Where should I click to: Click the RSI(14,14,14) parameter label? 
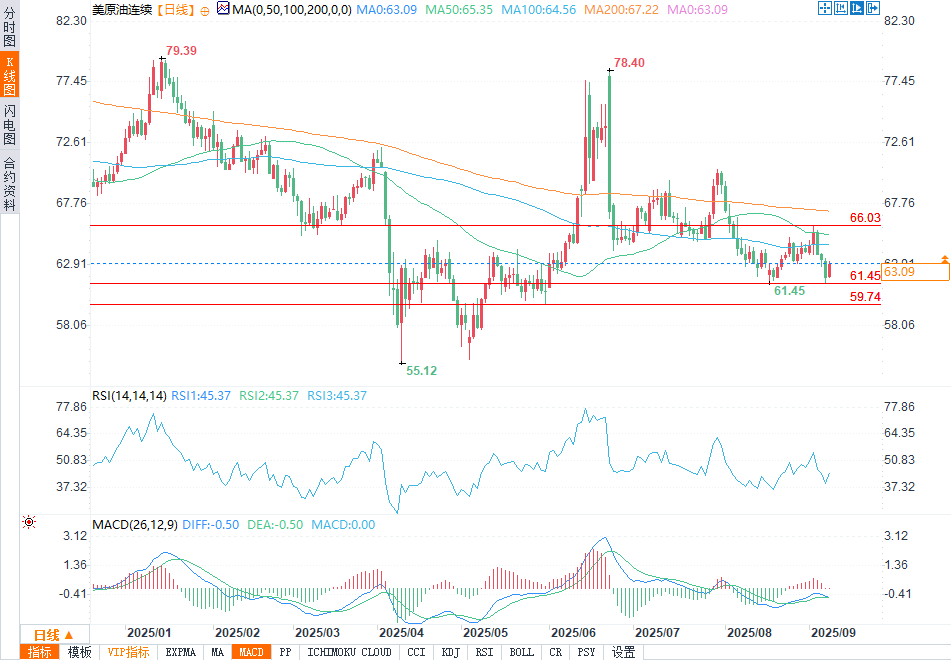tap(129, 396)
